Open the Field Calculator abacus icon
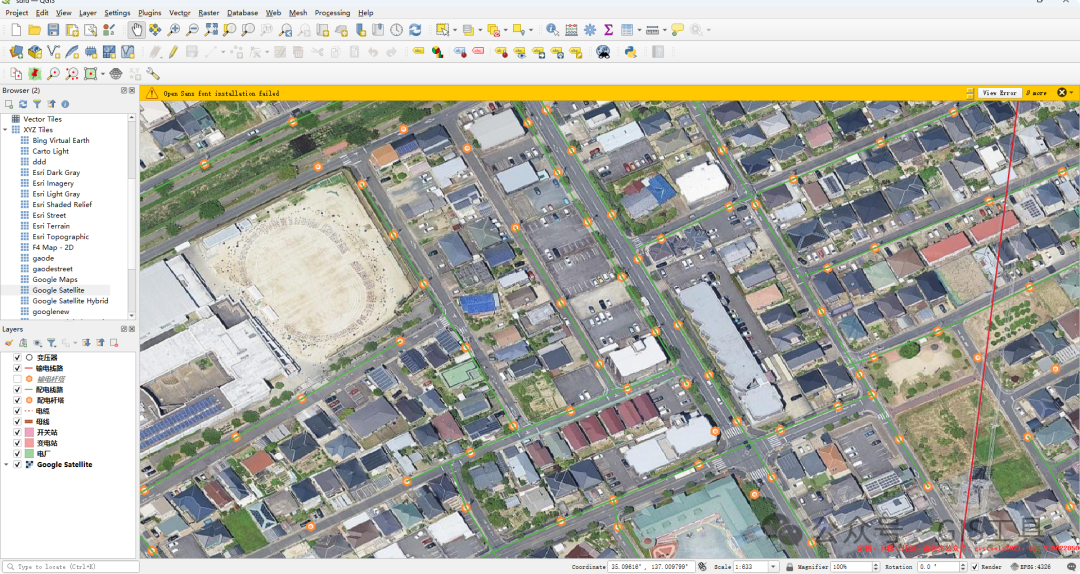The width and height of the screenshot is (1080, 574). coord(571,30)
